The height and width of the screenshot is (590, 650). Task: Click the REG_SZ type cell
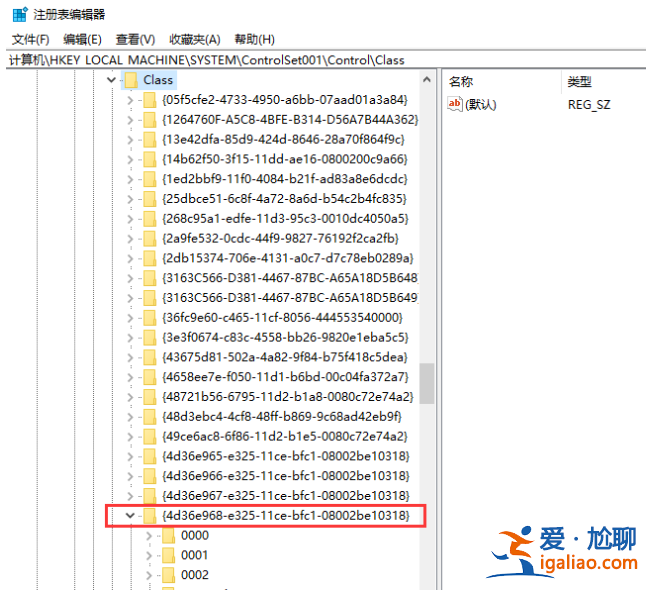pos(589,104)
